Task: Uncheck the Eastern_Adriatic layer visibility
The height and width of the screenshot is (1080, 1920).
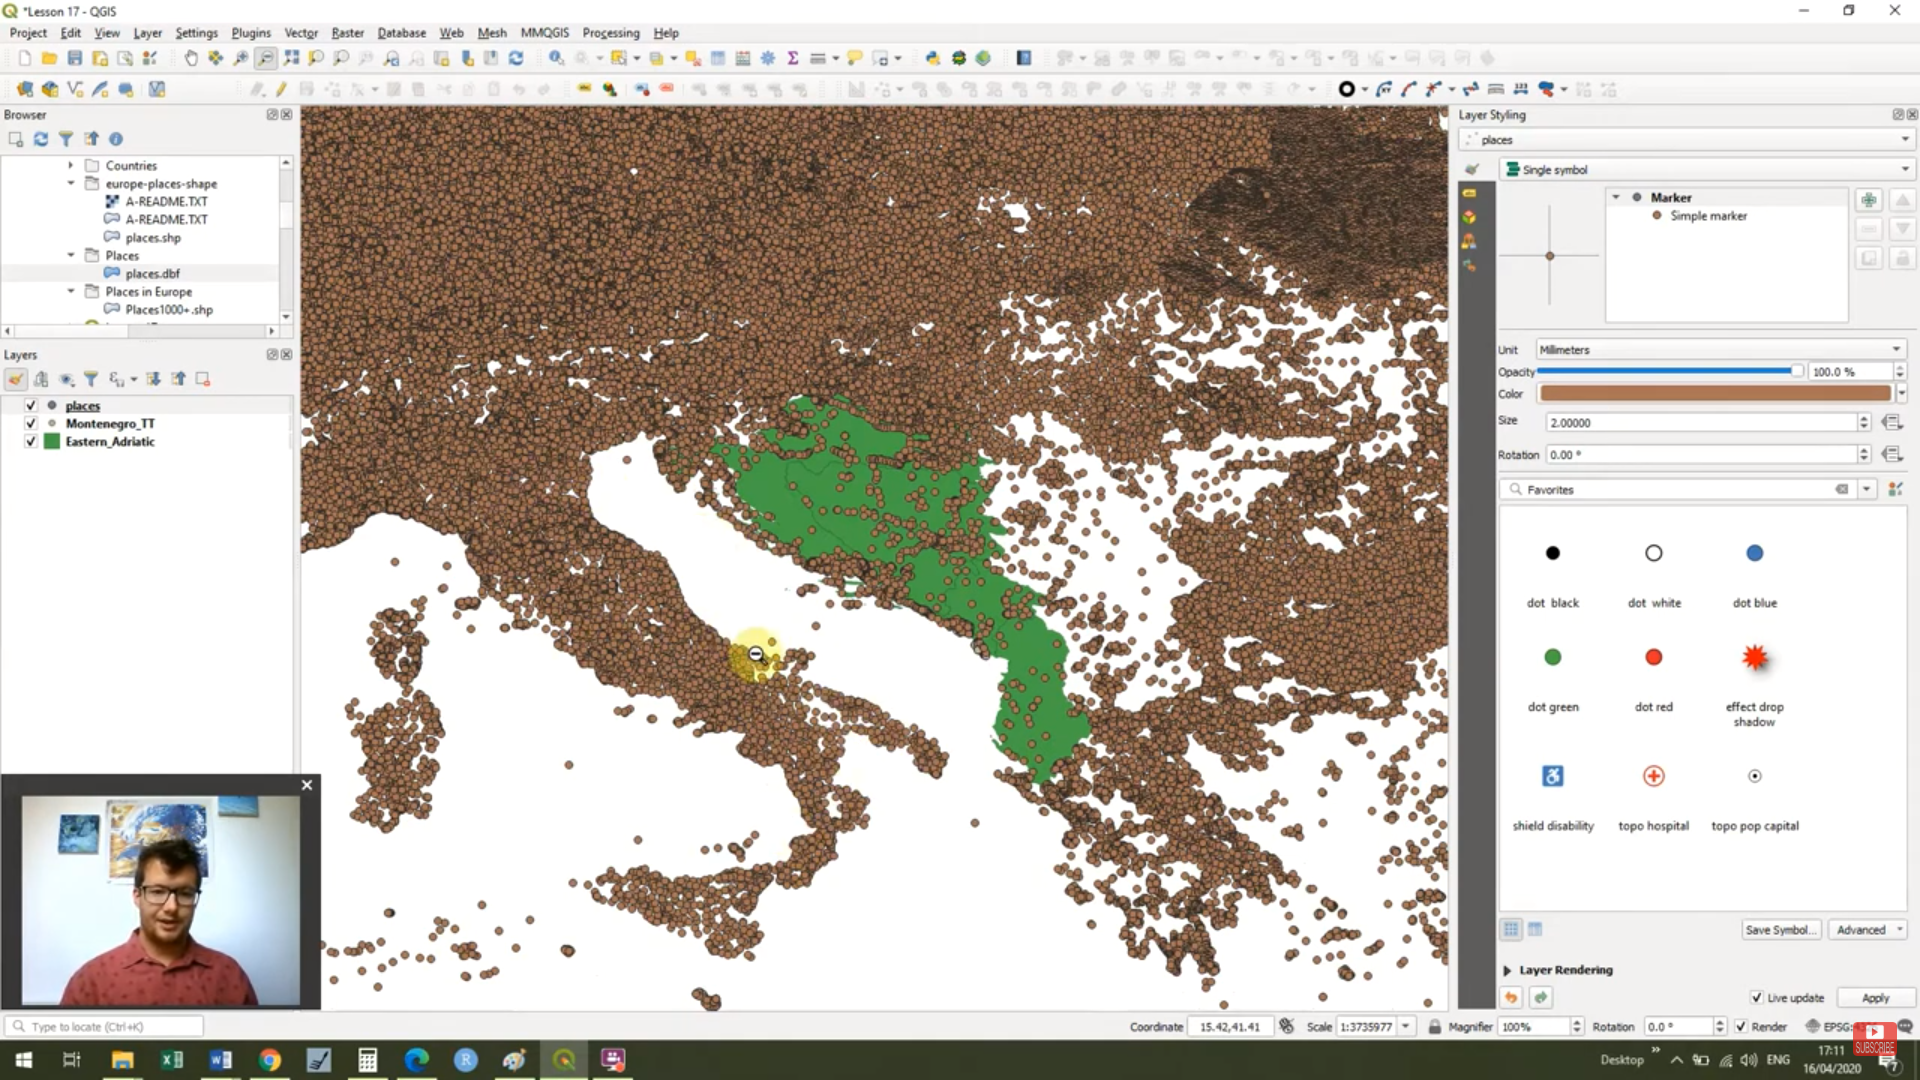Action: click(x=31, y=442)
